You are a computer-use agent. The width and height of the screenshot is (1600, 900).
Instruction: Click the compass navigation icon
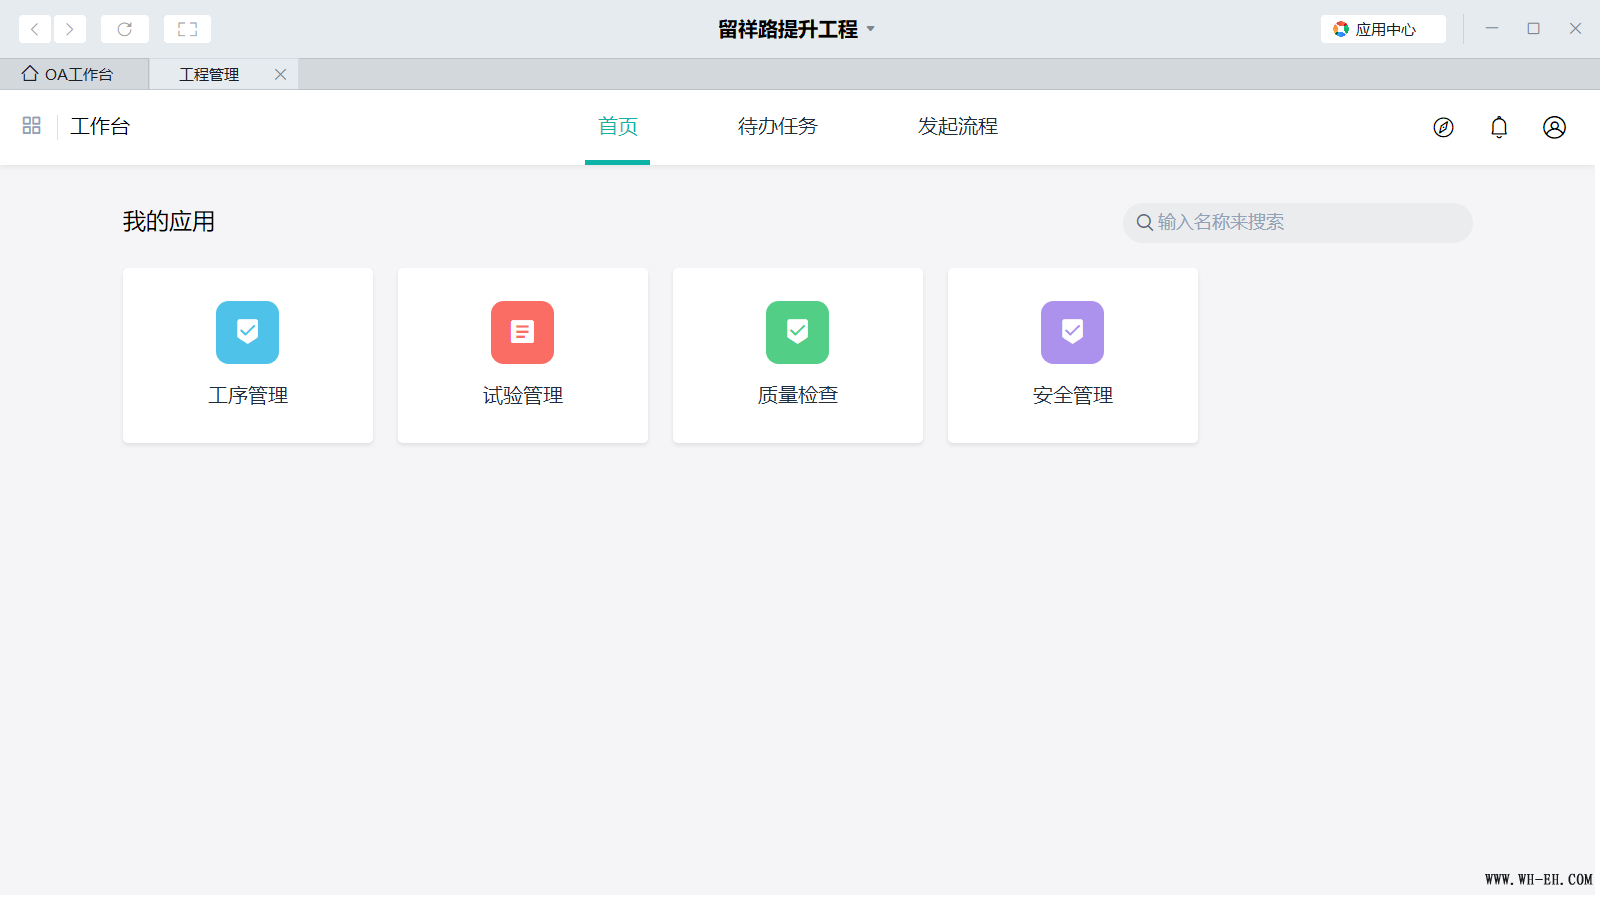(x=1443, y=127)
